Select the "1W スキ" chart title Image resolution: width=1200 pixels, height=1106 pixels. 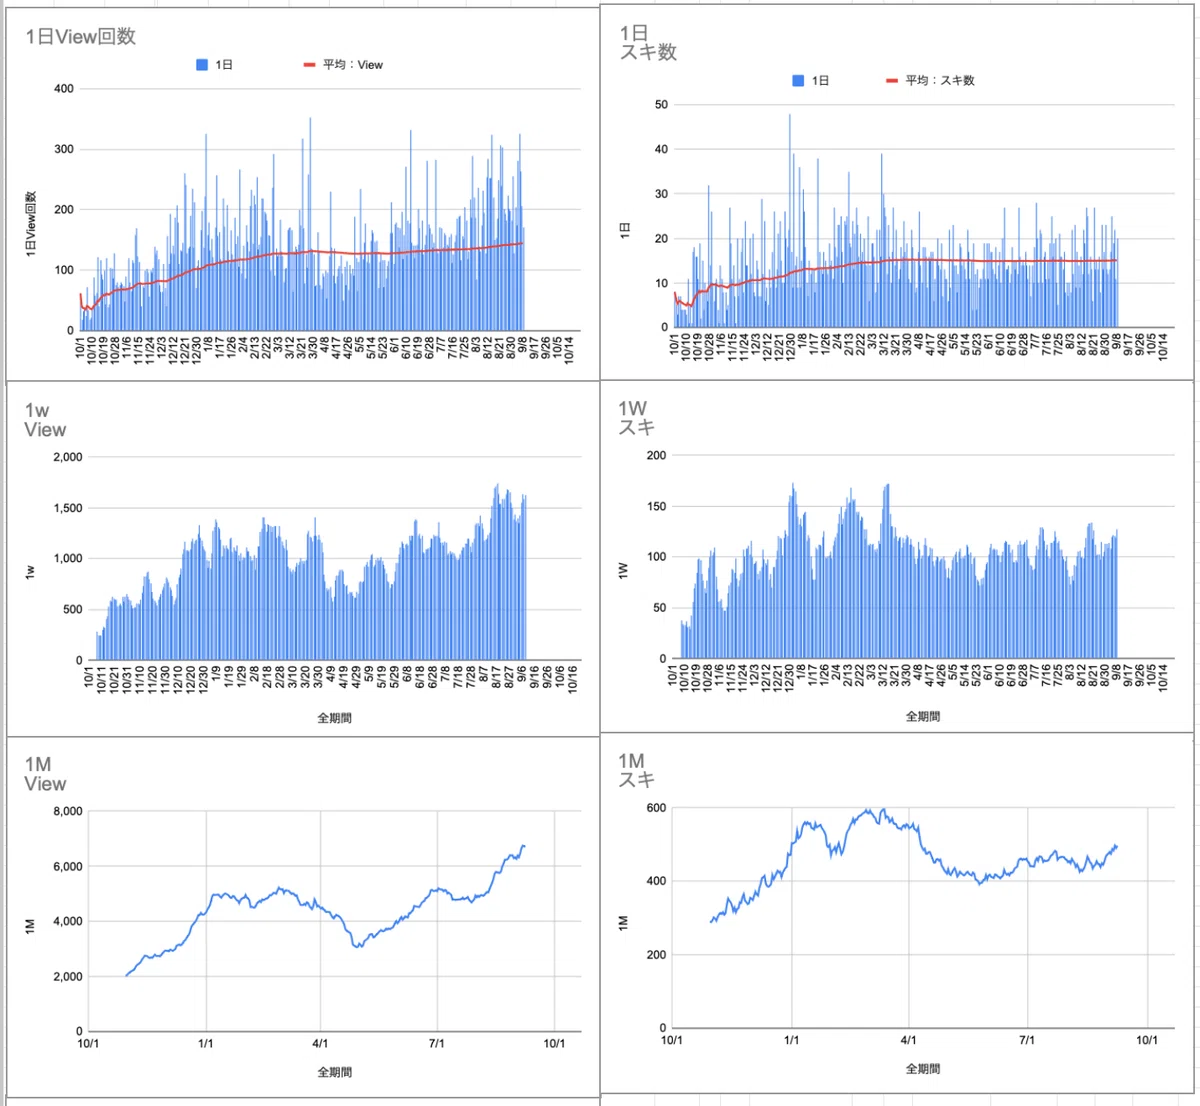635,417
